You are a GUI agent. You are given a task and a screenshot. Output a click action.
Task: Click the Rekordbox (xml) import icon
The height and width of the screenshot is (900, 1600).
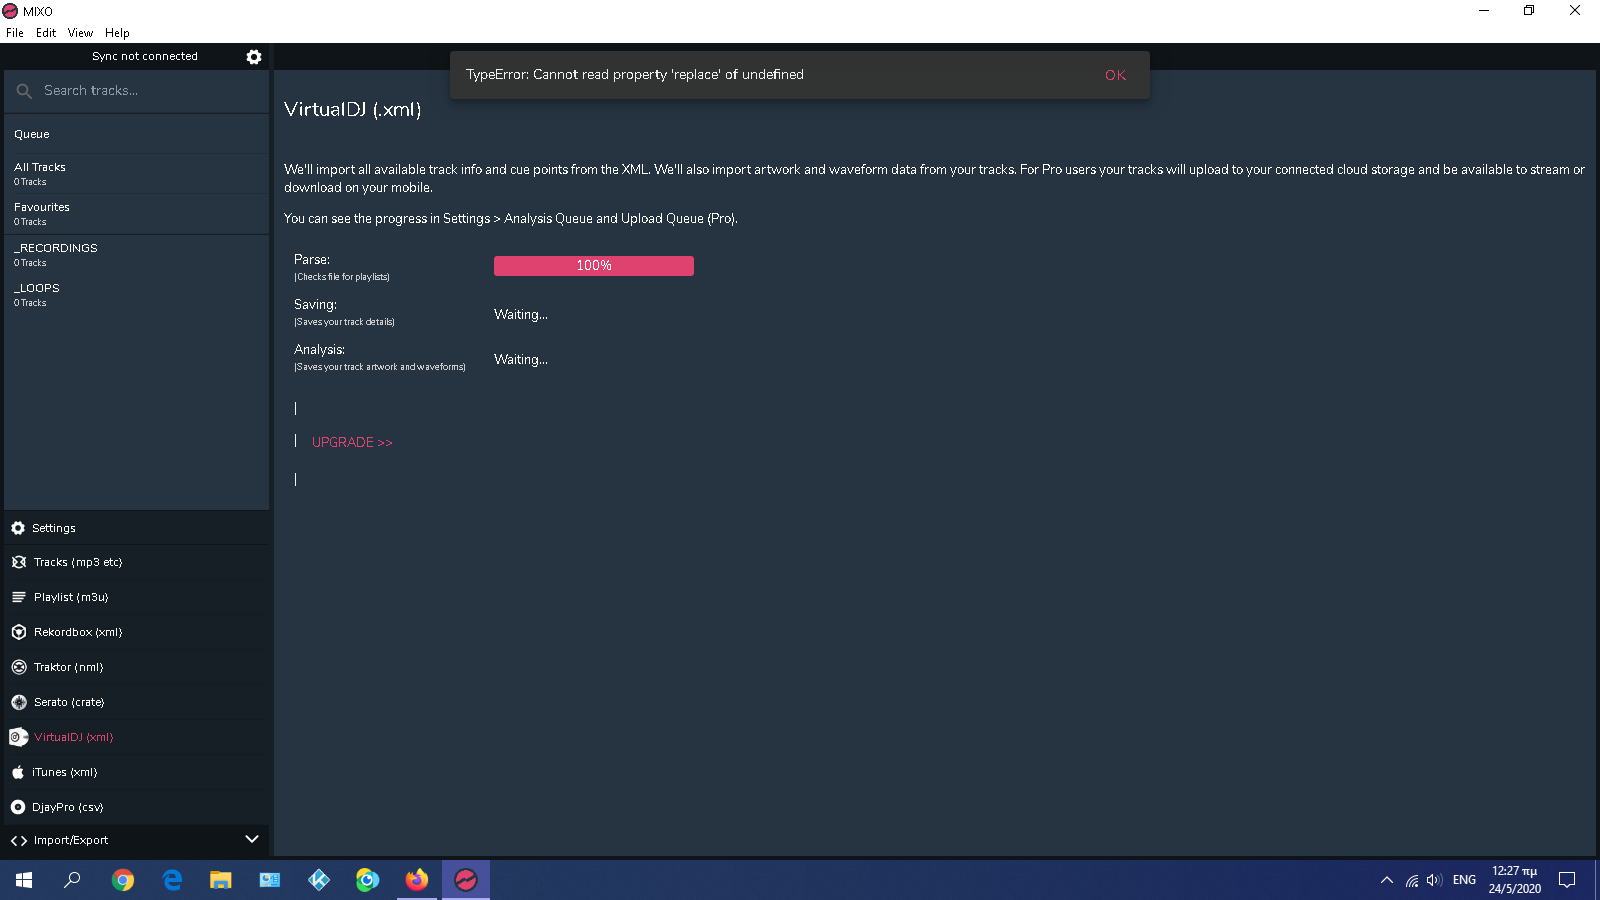click(18, 632)
